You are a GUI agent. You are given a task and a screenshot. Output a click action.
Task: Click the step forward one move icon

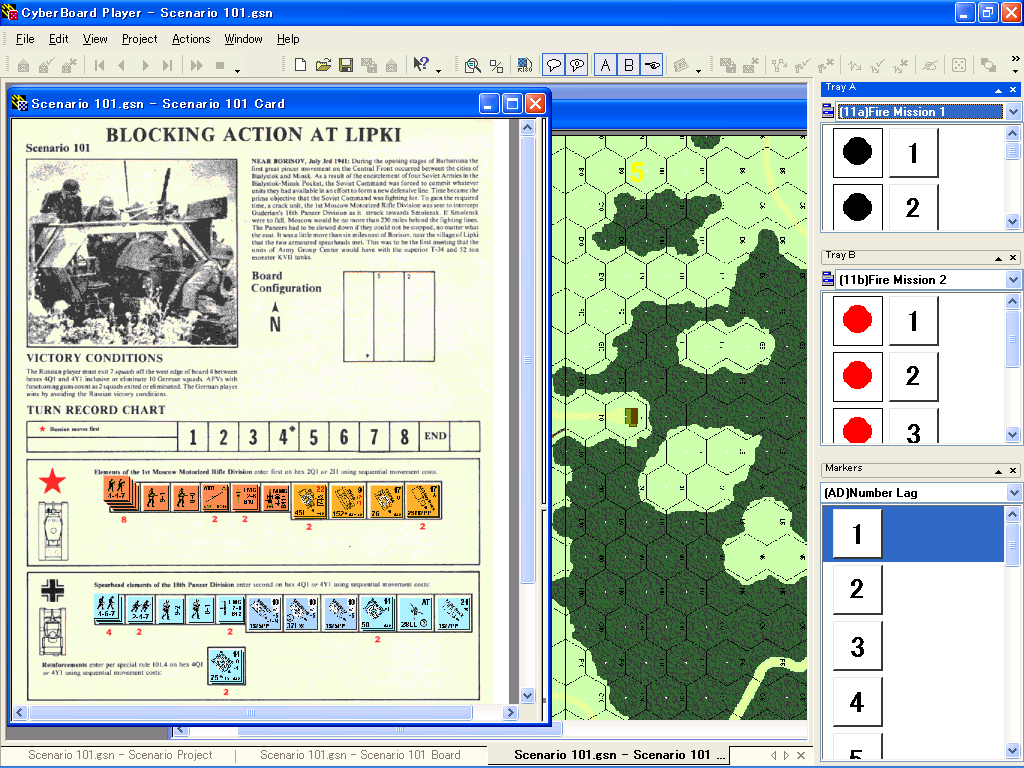click(145, 65)
